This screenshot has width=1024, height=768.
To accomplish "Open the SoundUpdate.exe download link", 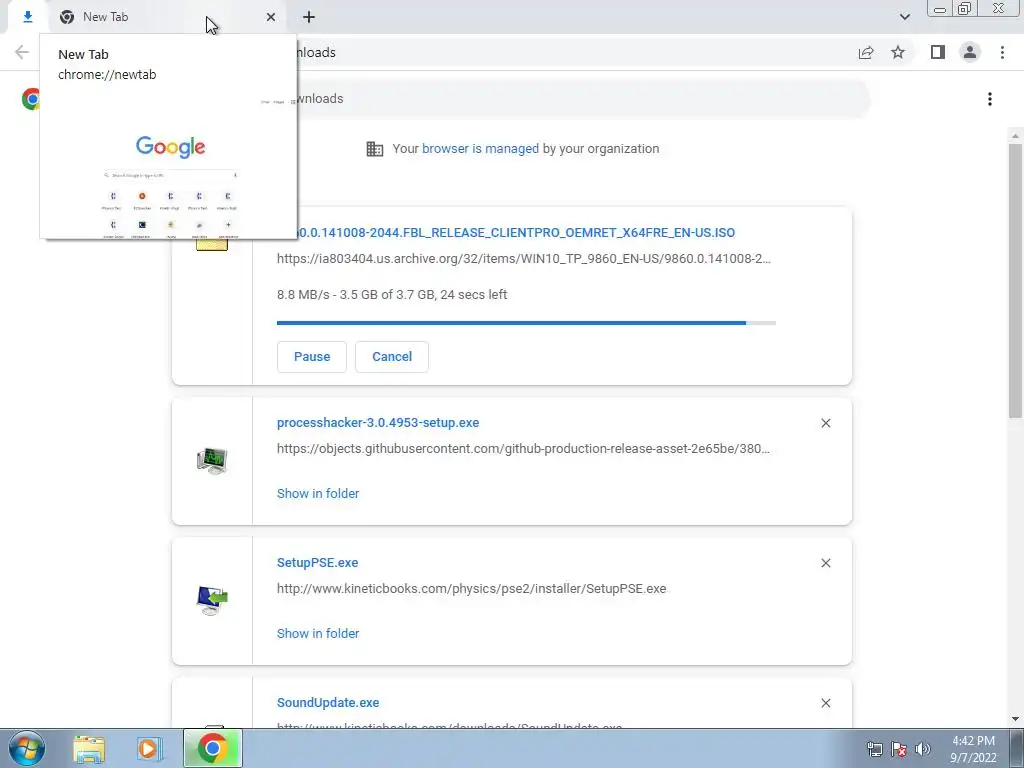I will tap(328, 703).
